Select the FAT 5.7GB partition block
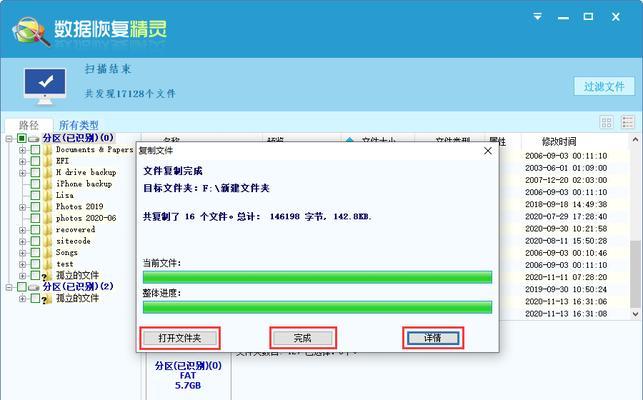Image resolution: width=643 pixels, height=400 pixels. coord(188,375)
